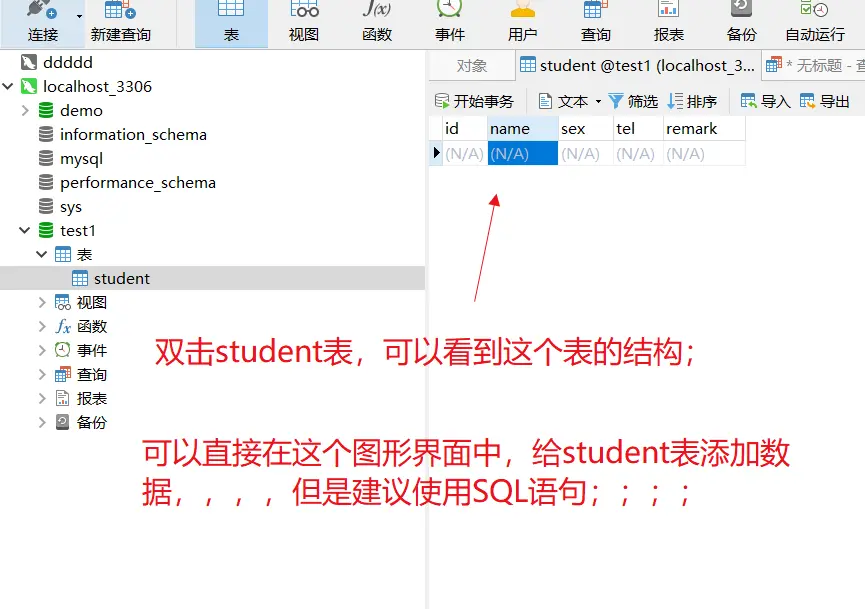Click the 导出 export button

pos(824,102)
